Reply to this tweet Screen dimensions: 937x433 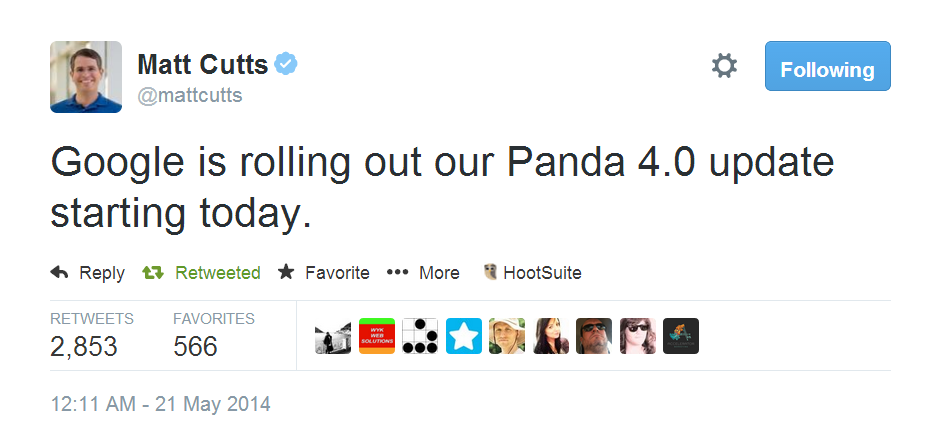coord(88,273)
